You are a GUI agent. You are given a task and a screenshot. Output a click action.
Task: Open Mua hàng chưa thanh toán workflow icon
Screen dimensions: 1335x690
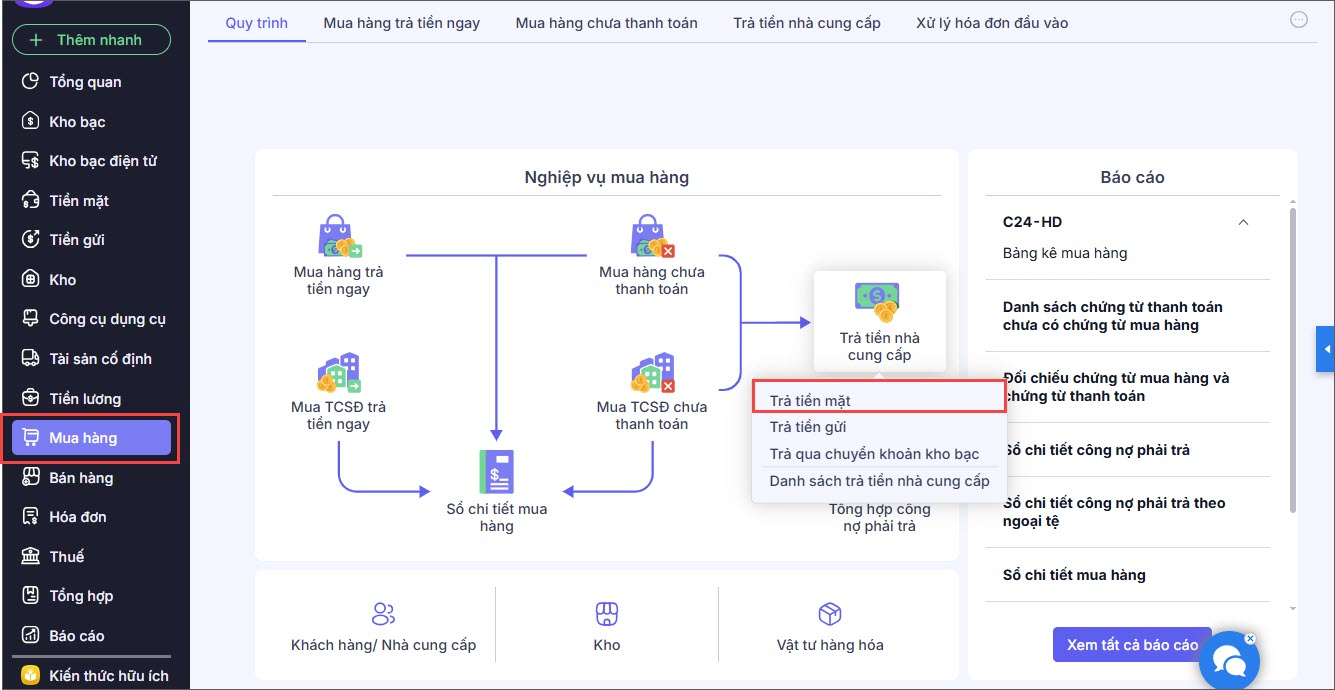click(x=652, y=238)
